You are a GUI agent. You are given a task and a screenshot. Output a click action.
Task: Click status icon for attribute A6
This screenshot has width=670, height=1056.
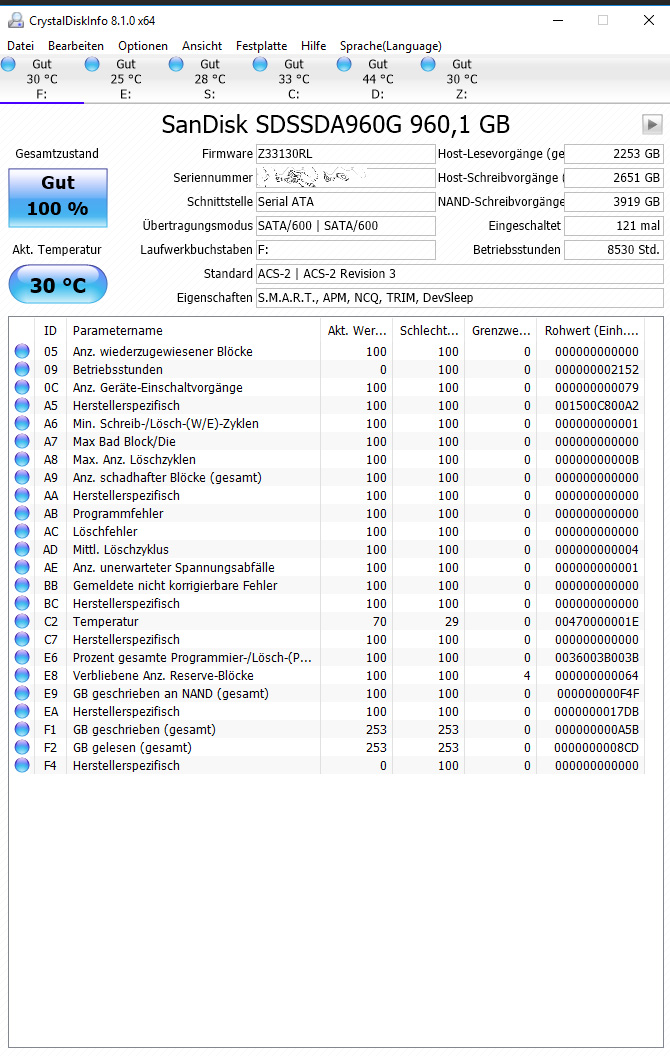click(x=22, y=423)
